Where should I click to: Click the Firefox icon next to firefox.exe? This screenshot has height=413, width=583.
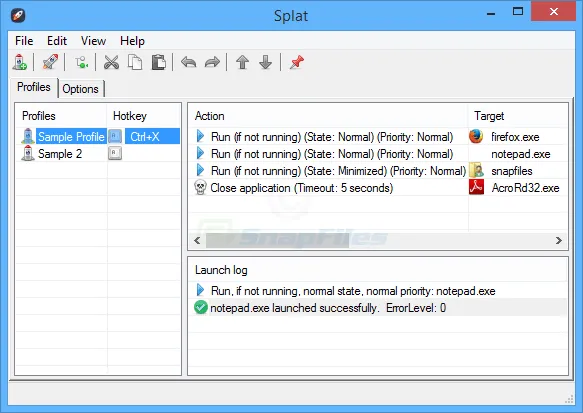(476, 136)
